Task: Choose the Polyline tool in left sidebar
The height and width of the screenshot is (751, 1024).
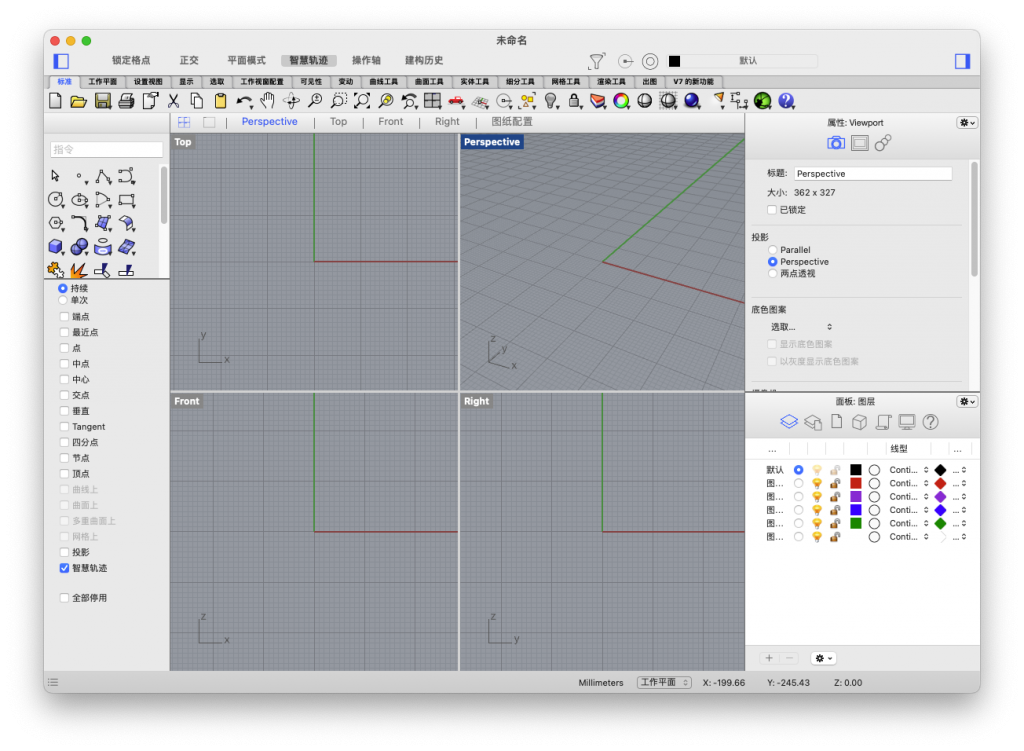Action: click(103, 176)
